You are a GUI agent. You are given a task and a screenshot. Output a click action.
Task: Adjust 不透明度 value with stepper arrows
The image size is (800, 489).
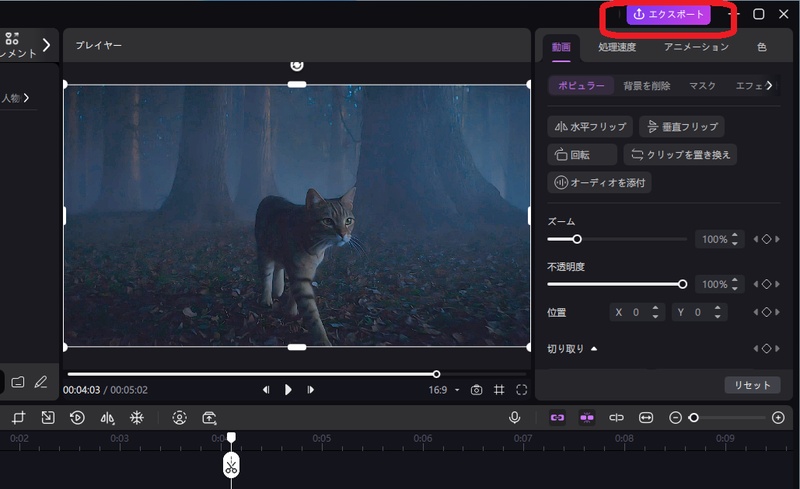[x=735, y=284]
